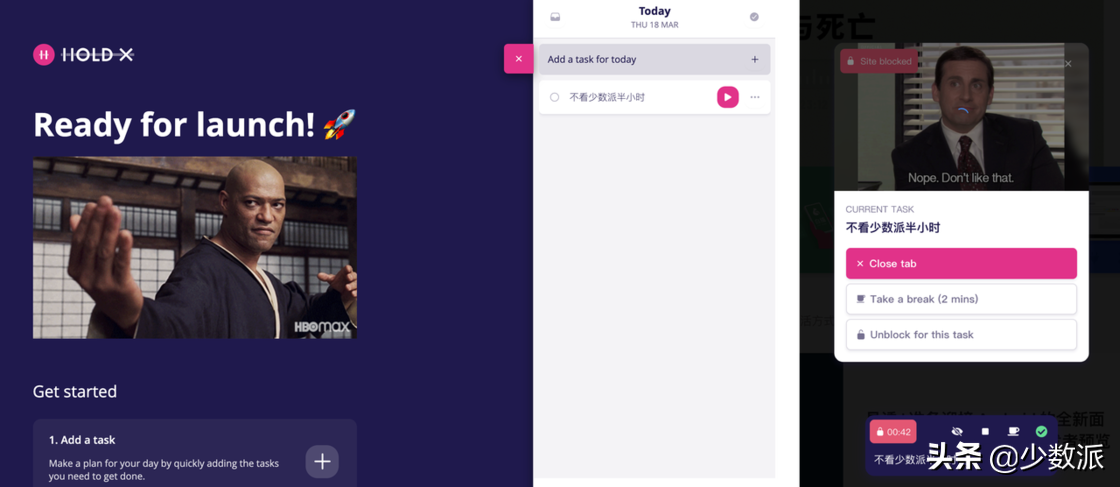Click the Office GIF in blocked popup
1120x487 pixels.
(961, 117)
